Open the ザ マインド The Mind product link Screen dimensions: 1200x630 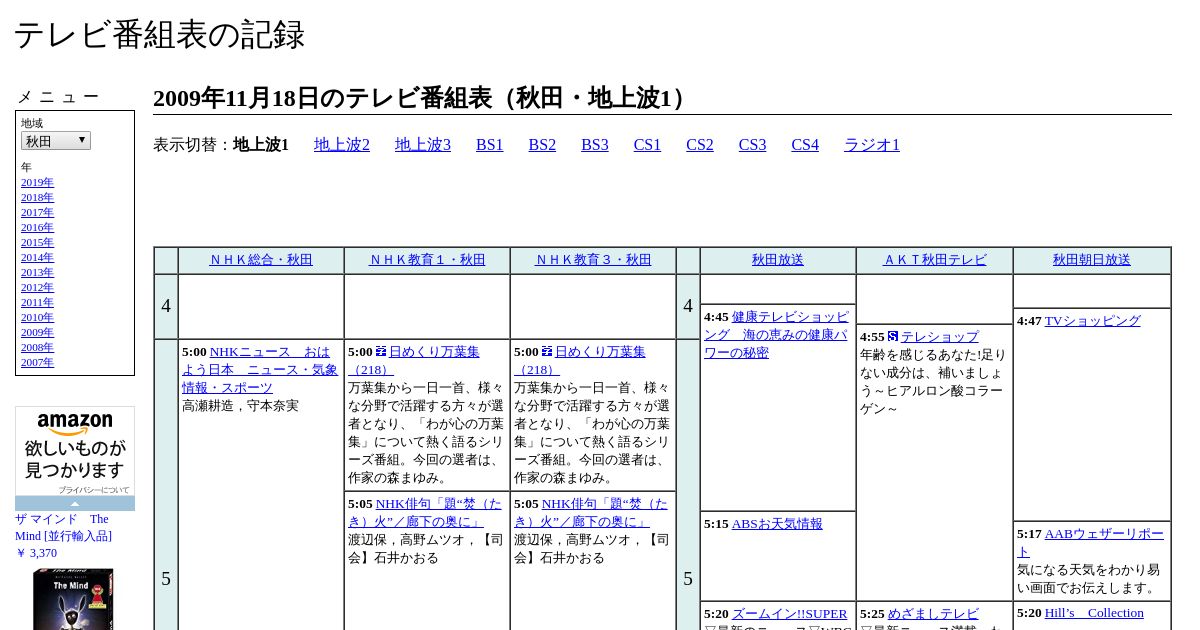point(63,527)
